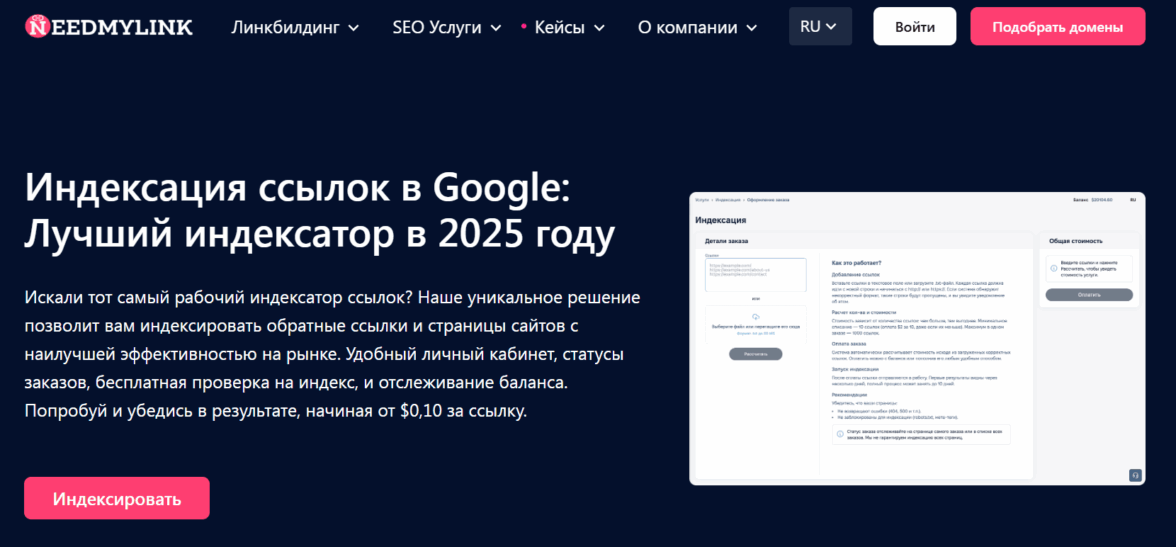Click the Как это работает? heading in preview
Viewport: 1176px width, 547px height.
pyautogui.click(x=856, y=263)
